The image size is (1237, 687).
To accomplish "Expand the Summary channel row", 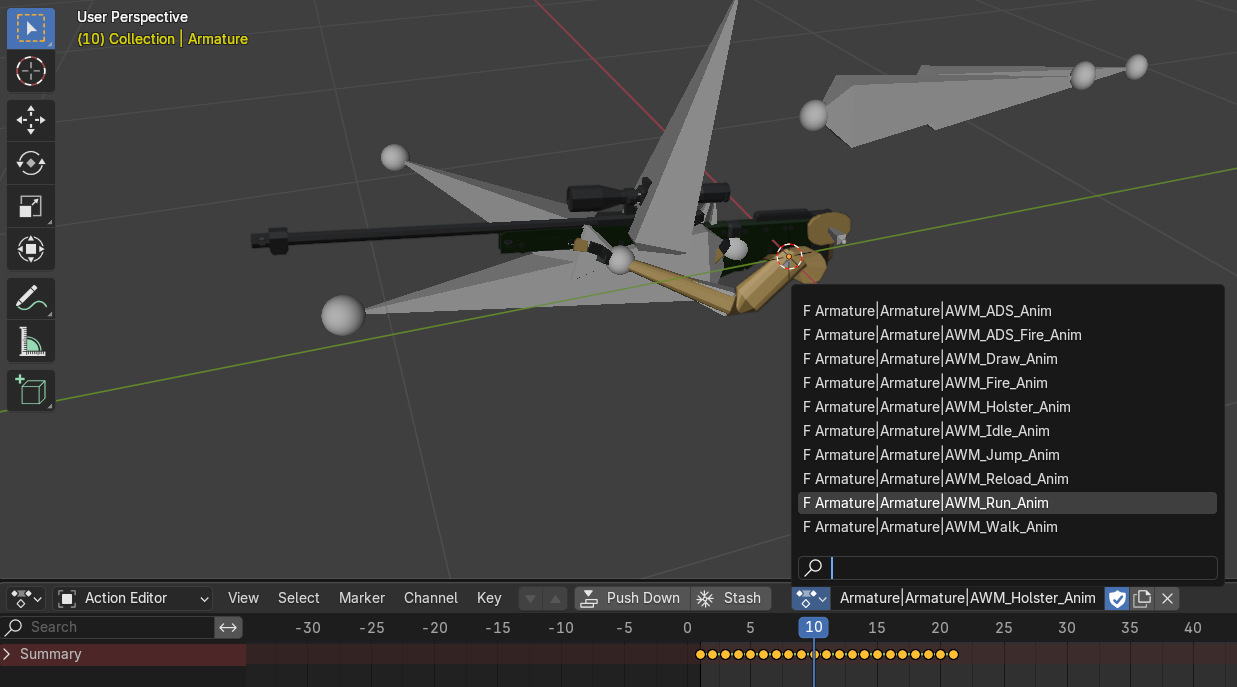I will coord(9,654).
